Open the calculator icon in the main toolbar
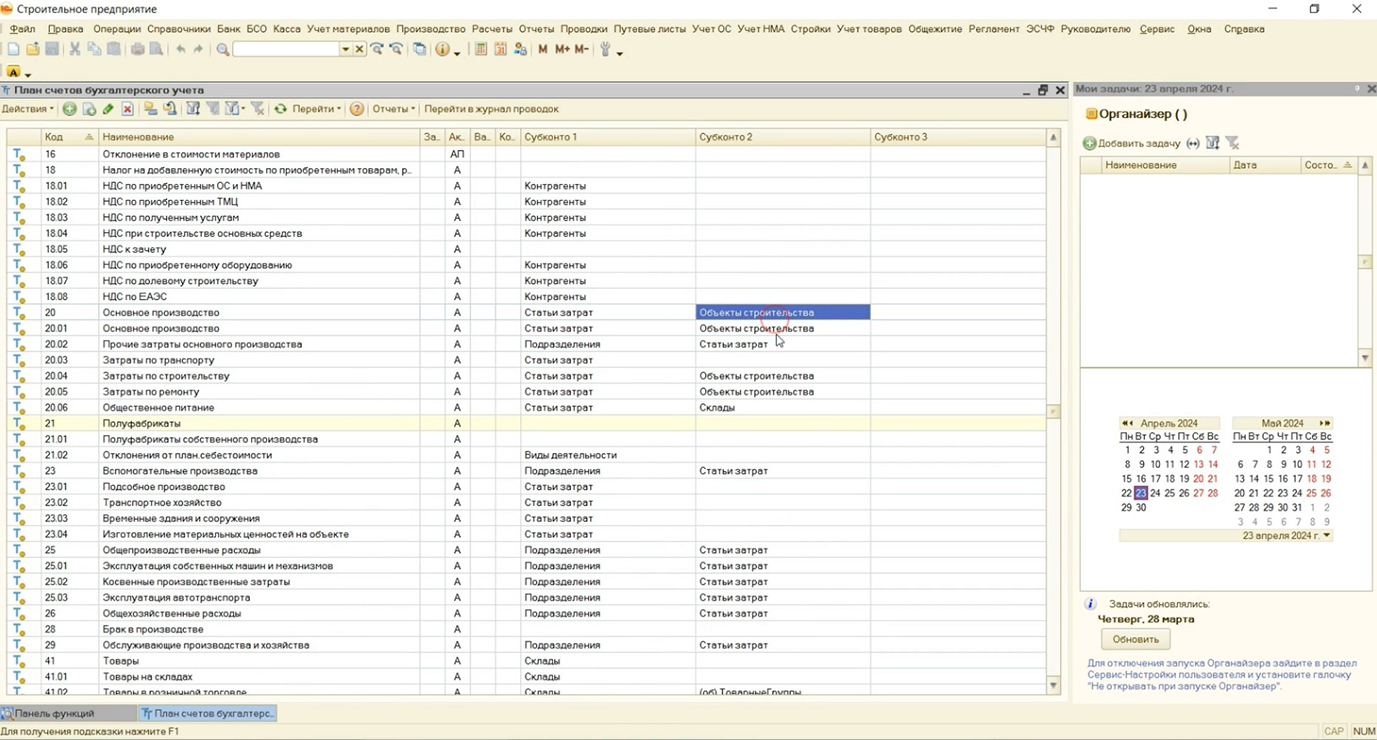The width and height of the screenshot is (1377, 740). point(481,49)
